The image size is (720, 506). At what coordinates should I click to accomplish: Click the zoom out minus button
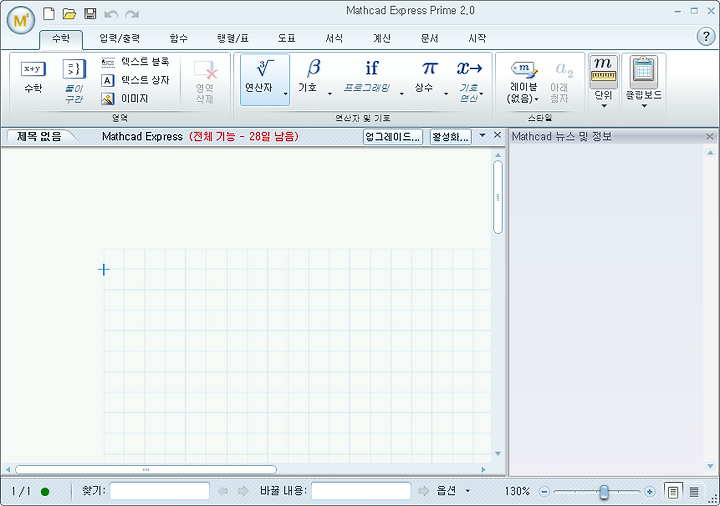click(x=544, y=492)
